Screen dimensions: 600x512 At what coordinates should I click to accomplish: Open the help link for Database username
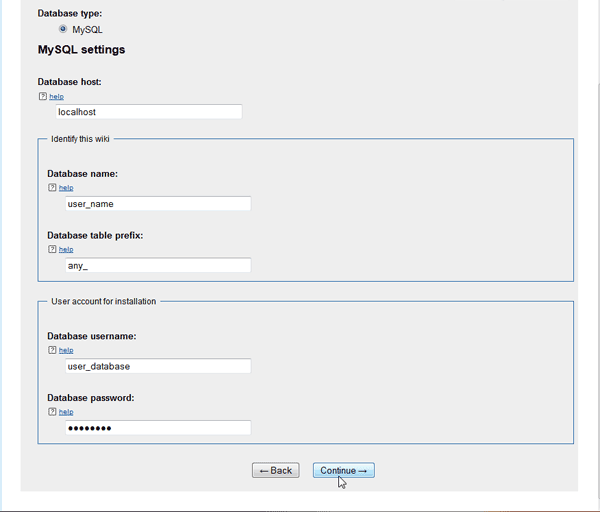(x=66, y=350)
